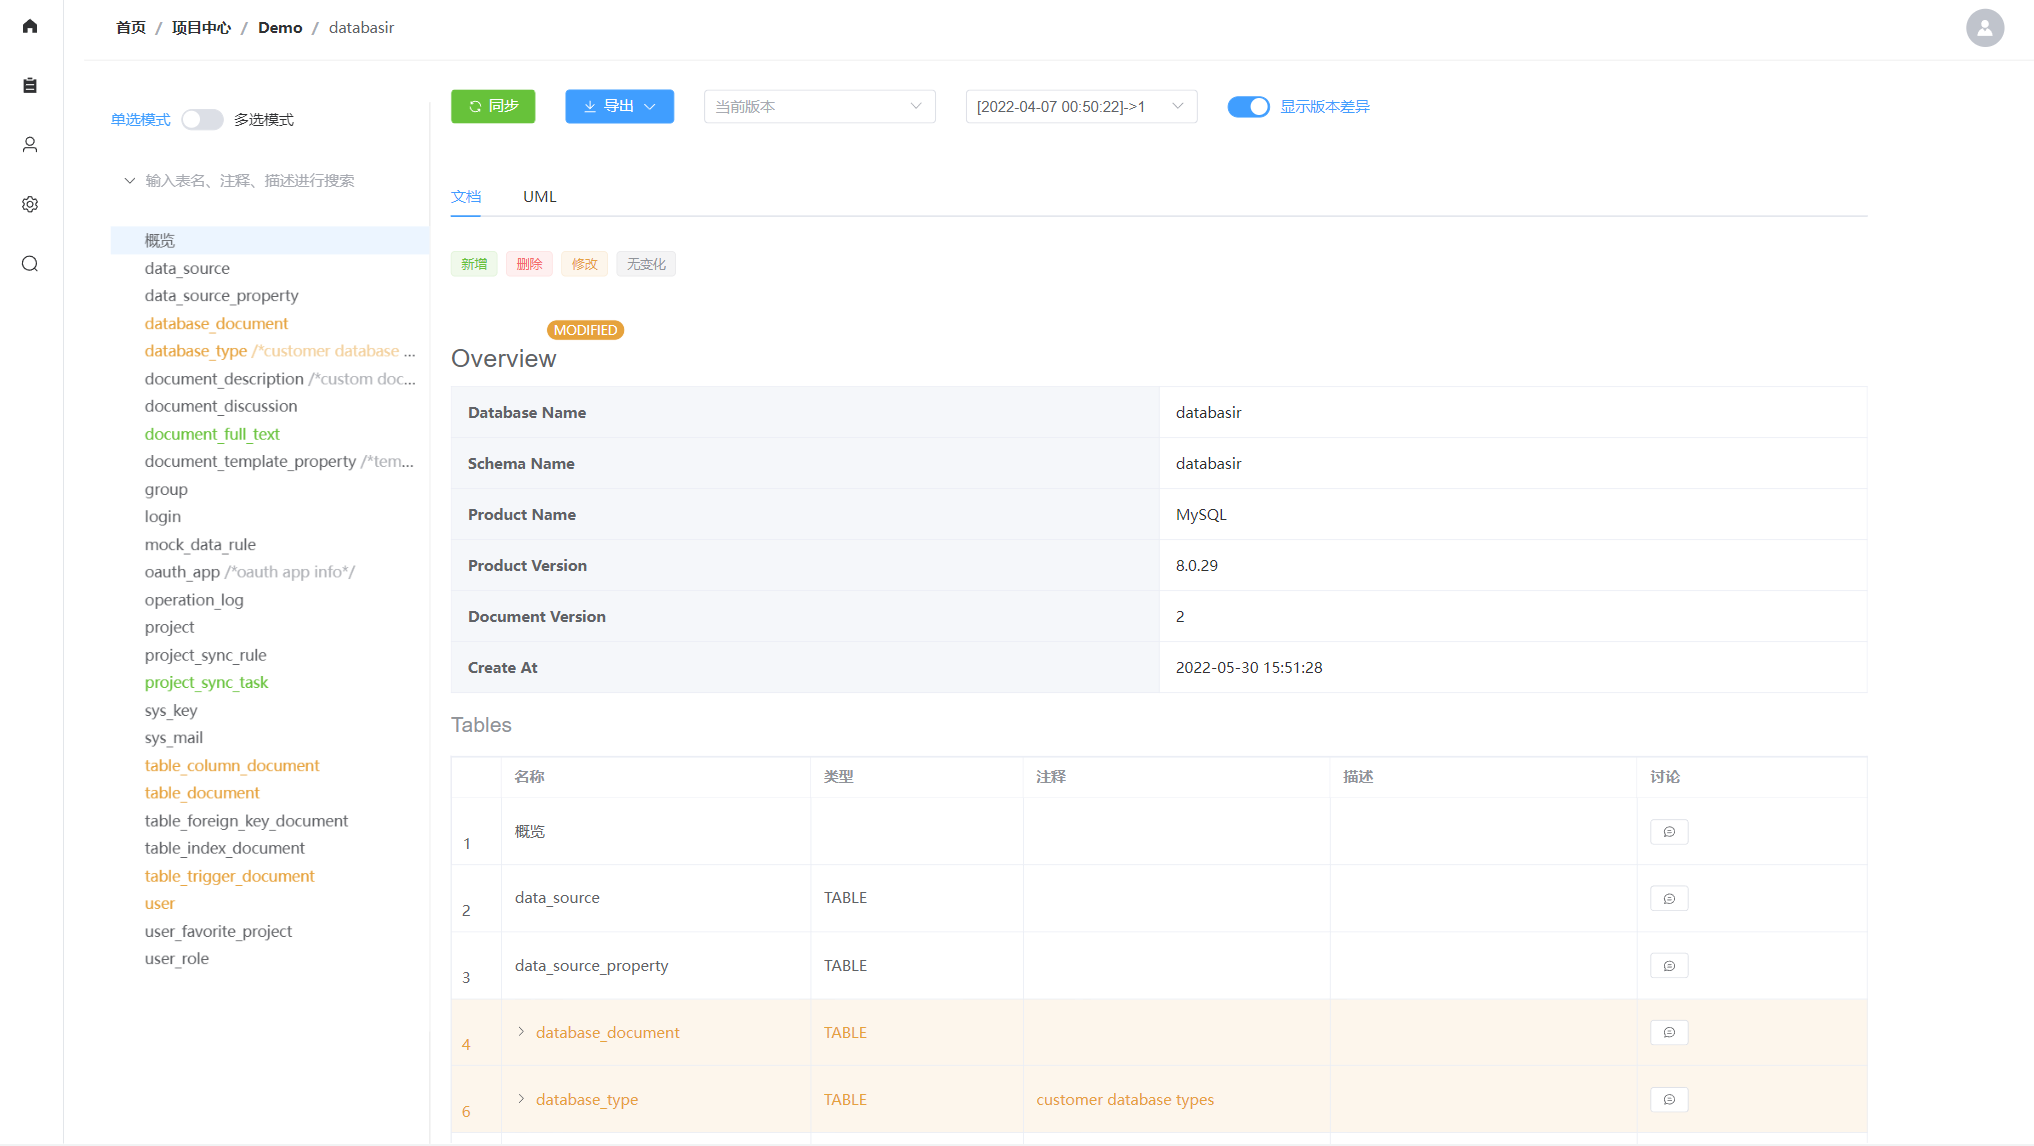The image size is (2034, 1146).
Task: Switch to 多选模式 using the toggle
Action: click(202, 119)
